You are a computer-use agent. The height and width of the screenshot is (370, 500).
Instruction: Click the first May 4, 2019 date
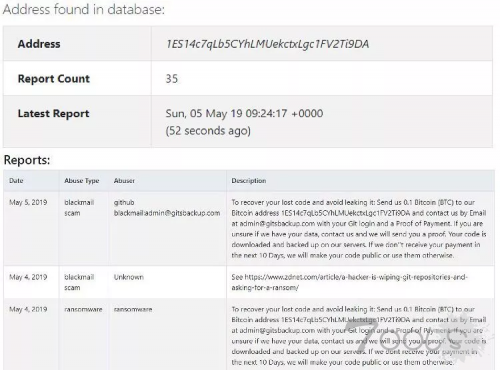pyautogui.click(x=28, y=277)
